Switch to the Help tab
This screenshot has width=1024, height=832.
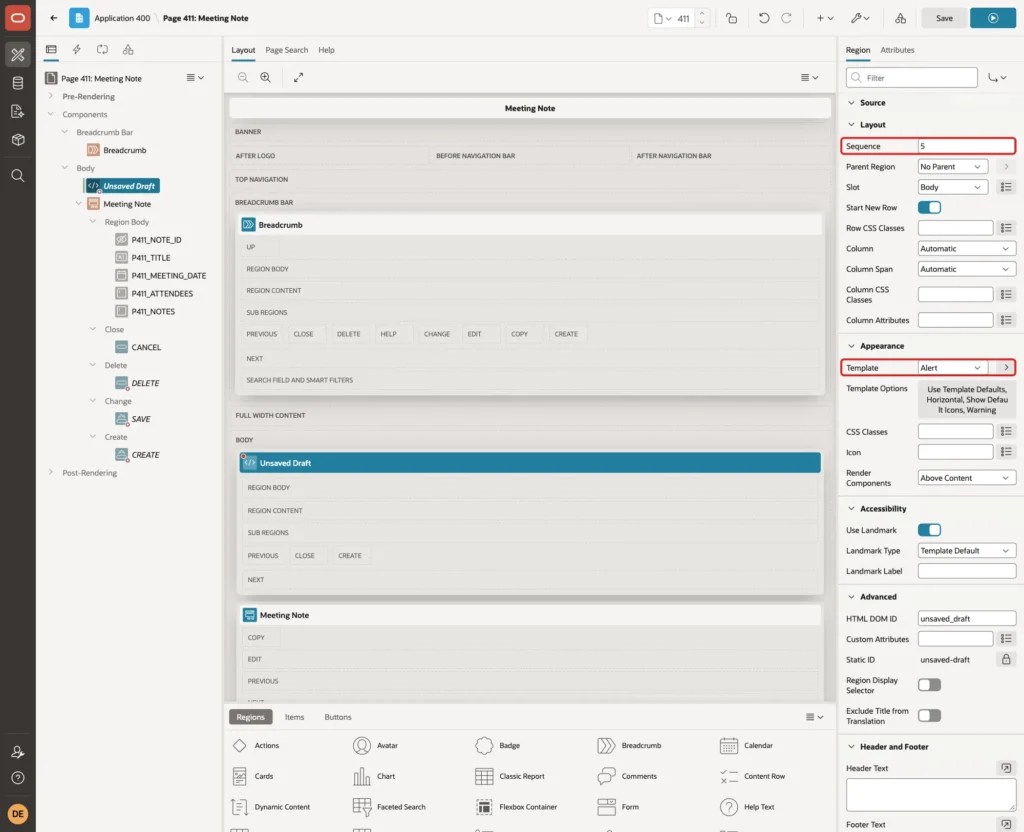pyautogui.click(x=326, y=50)
